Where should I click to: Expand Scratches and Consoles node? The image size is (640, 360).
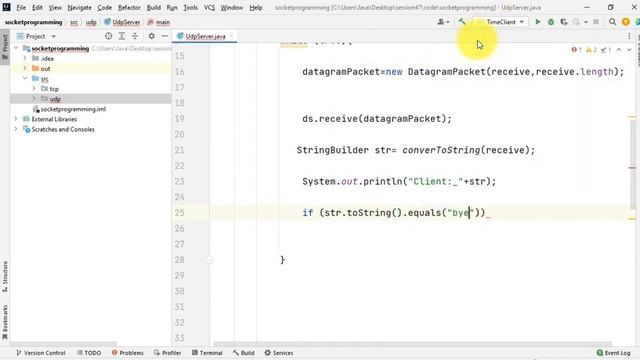coord(16,129)
